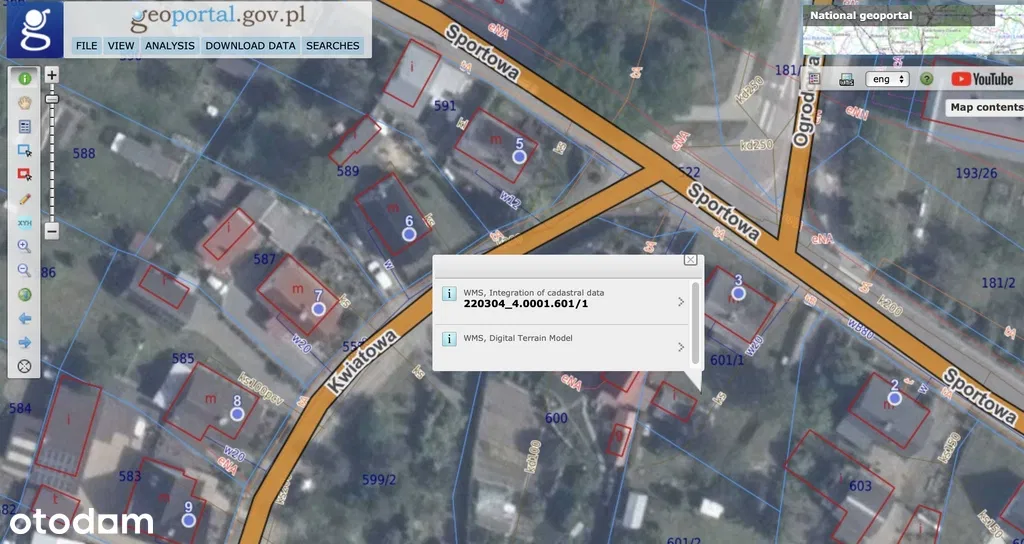Click the zoom slider handle
1024x544 pixels.
click(x=52, y=99)
